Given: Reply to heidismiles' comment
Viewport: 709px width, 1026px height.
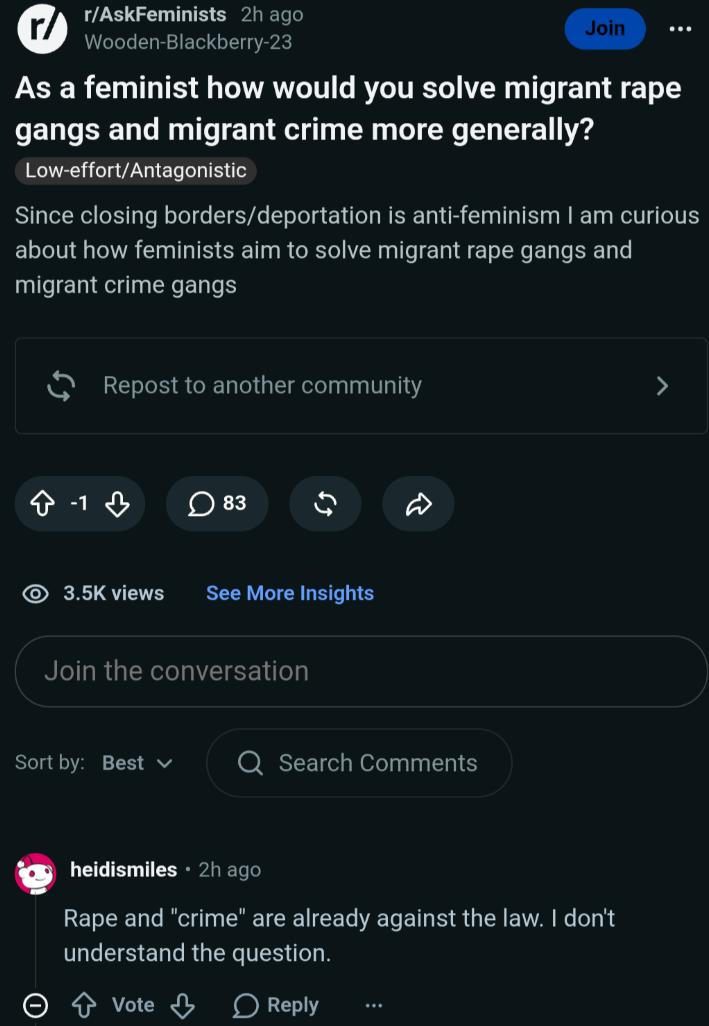Looking at the screenshot, I should click(276, 1005).
